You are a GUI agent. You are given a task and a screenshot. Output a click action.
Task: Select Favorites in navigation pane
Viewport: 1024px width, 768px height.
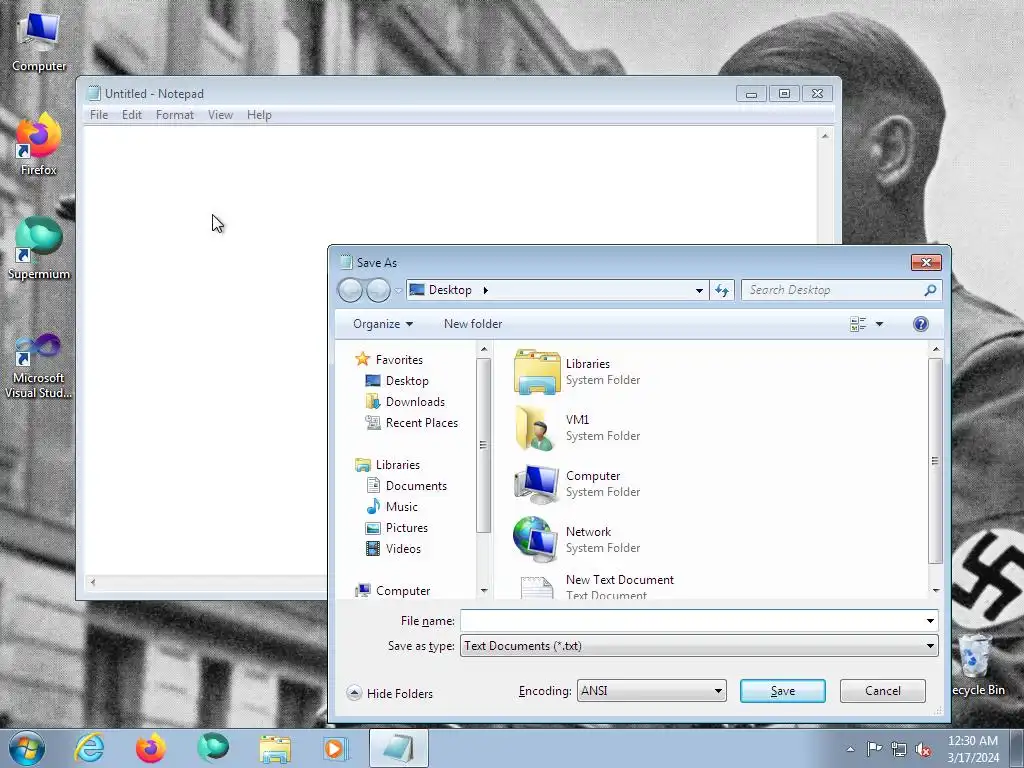[x=389, y=360]
